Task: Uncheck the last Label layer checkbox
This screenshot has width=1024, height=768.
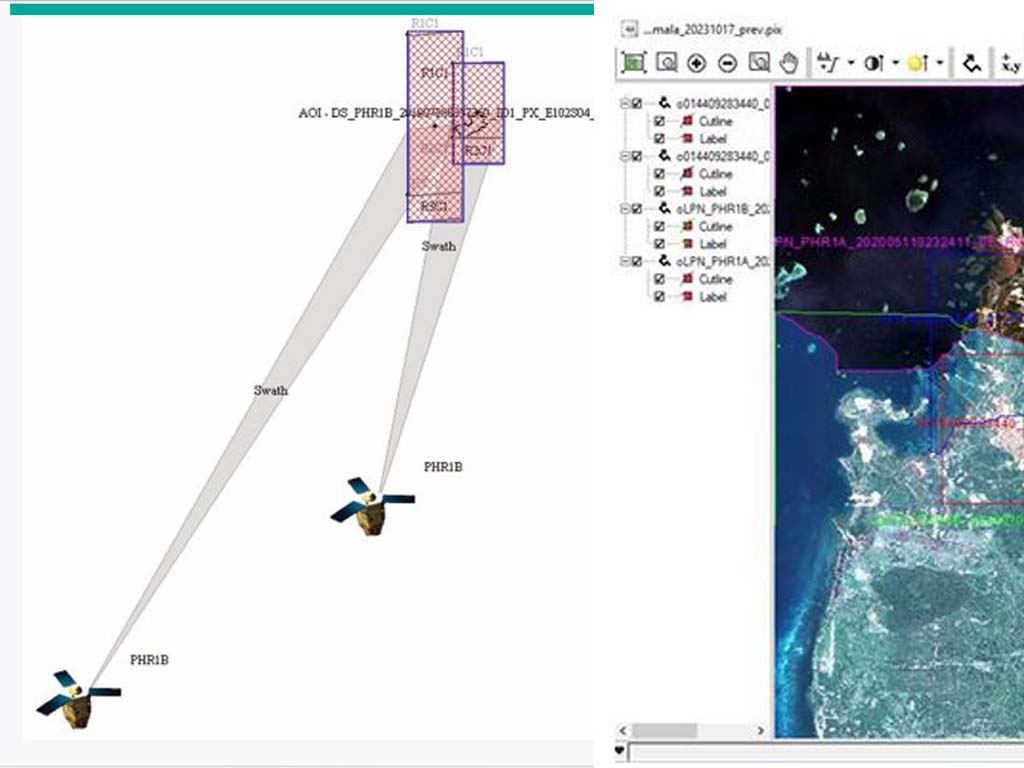Action: (659, 297)
